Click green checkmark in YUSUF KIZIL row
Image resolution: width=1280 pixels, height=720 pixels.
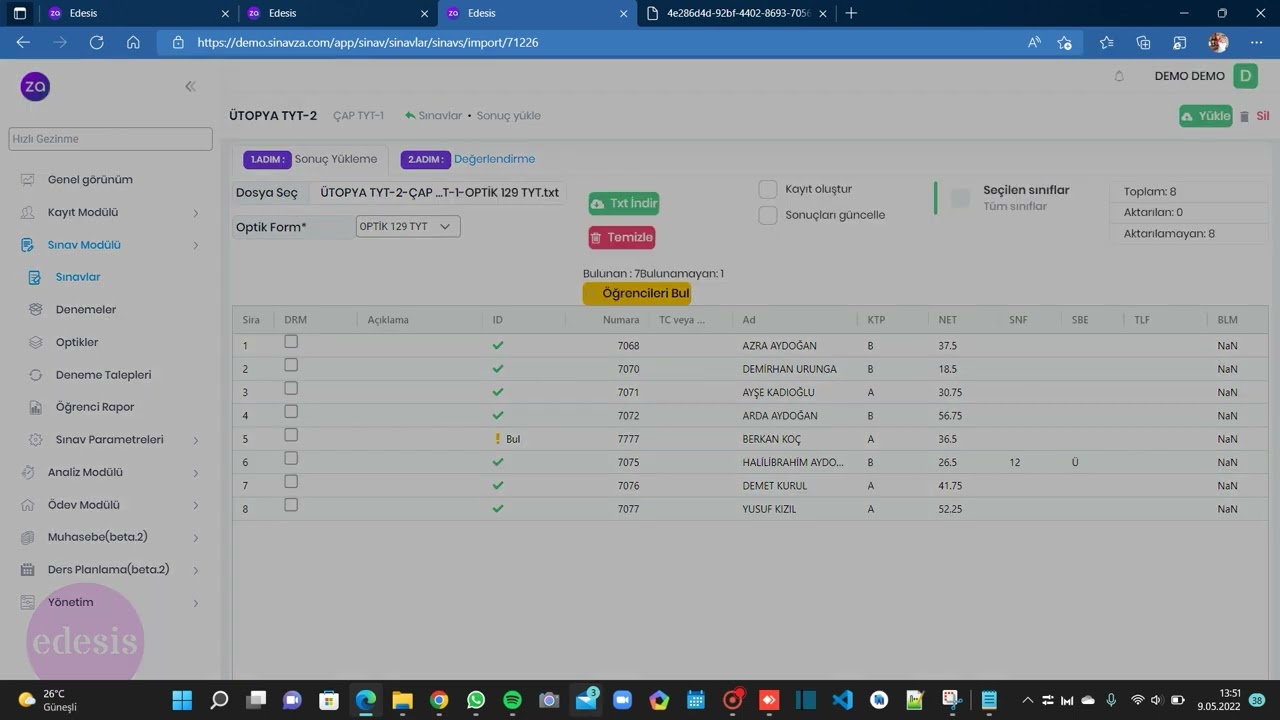tap(498, 509)
